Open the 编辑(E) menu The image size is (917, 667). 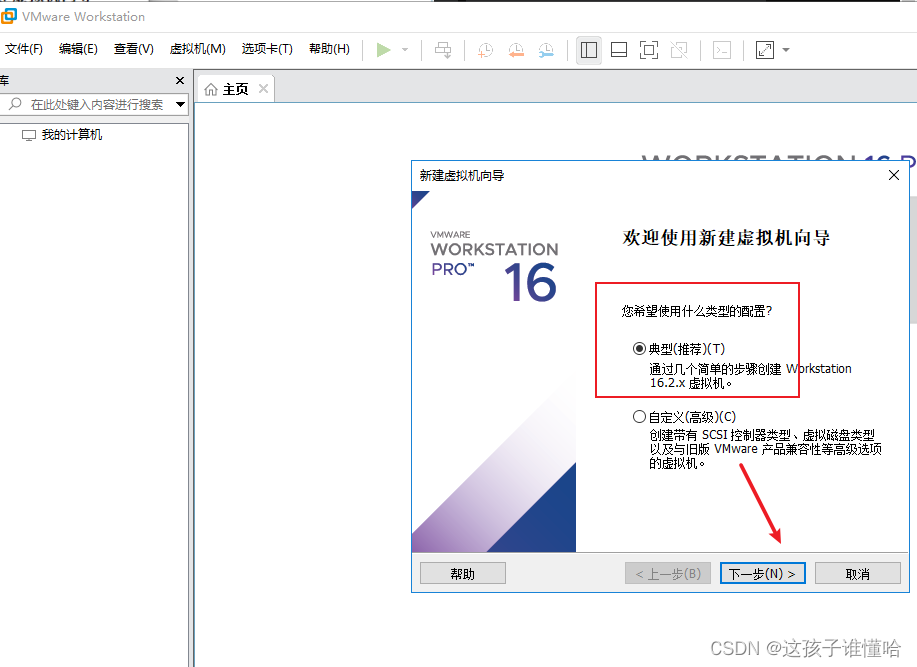click(78, 49)
